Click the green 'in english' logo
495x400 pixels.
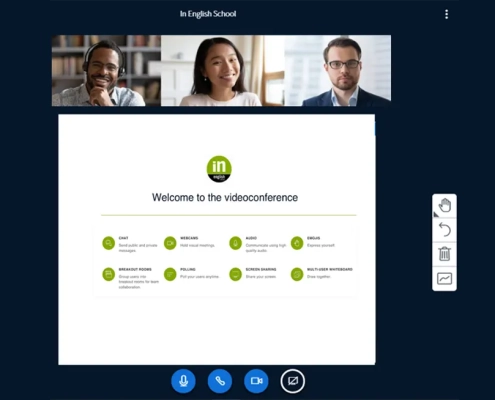coord(219,169)
